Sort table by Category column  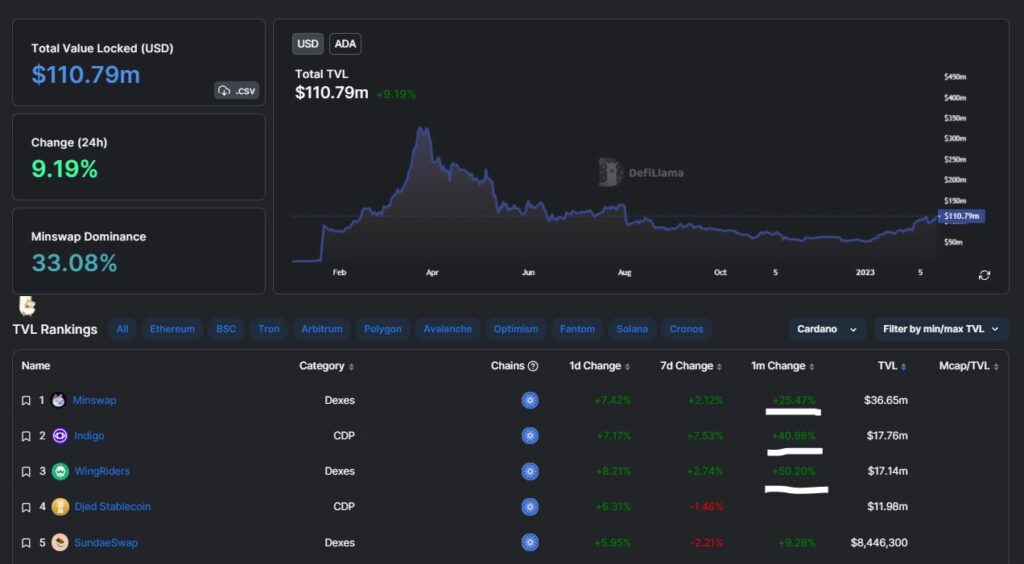[326, 366]
